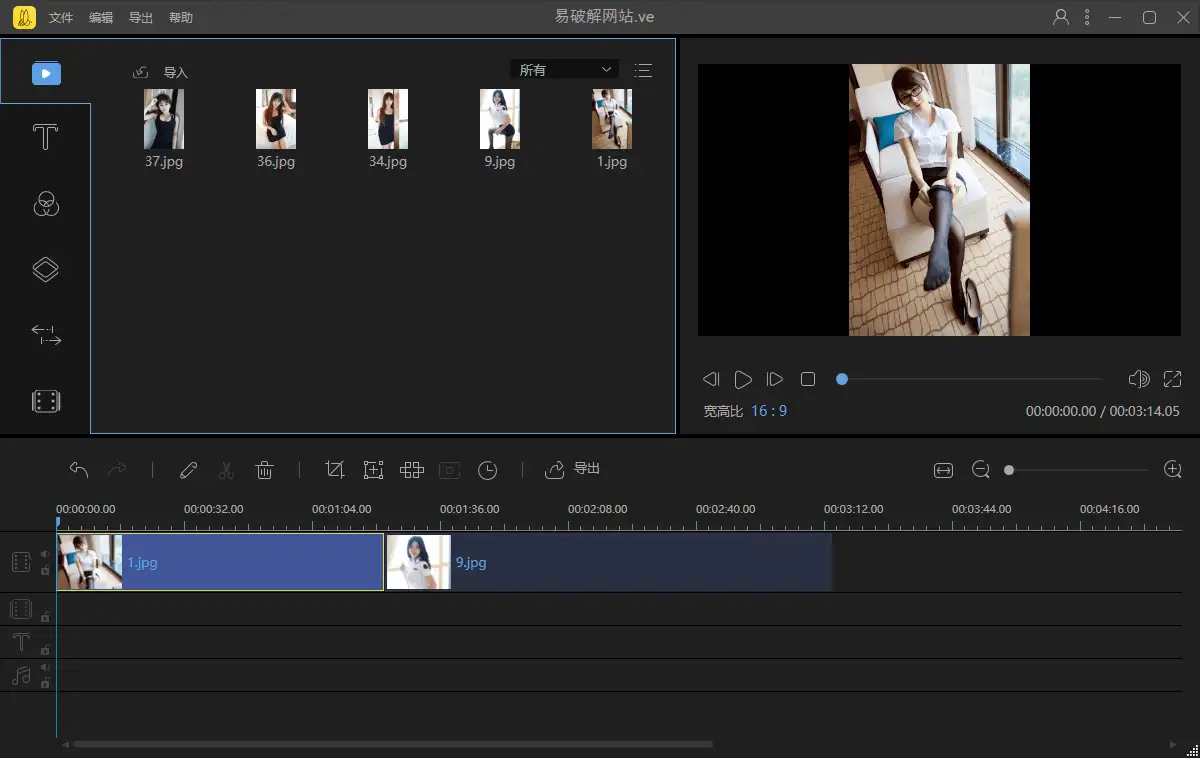Click the crop tool in timeline toolbar
1200x758 pixels.
(x=335, y=470)
